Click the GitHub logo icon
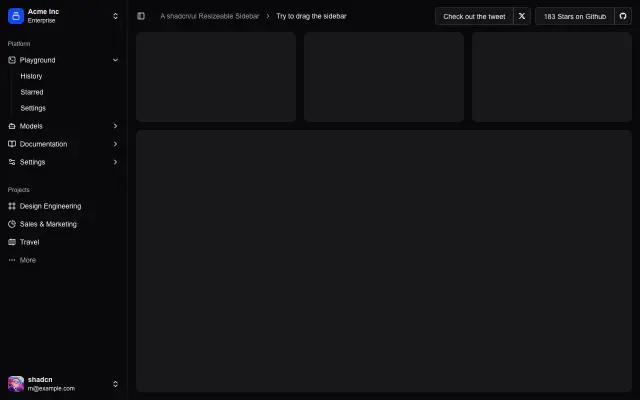Screen dimensions: 640x400 pyautogui.click(x=623, y=16)
